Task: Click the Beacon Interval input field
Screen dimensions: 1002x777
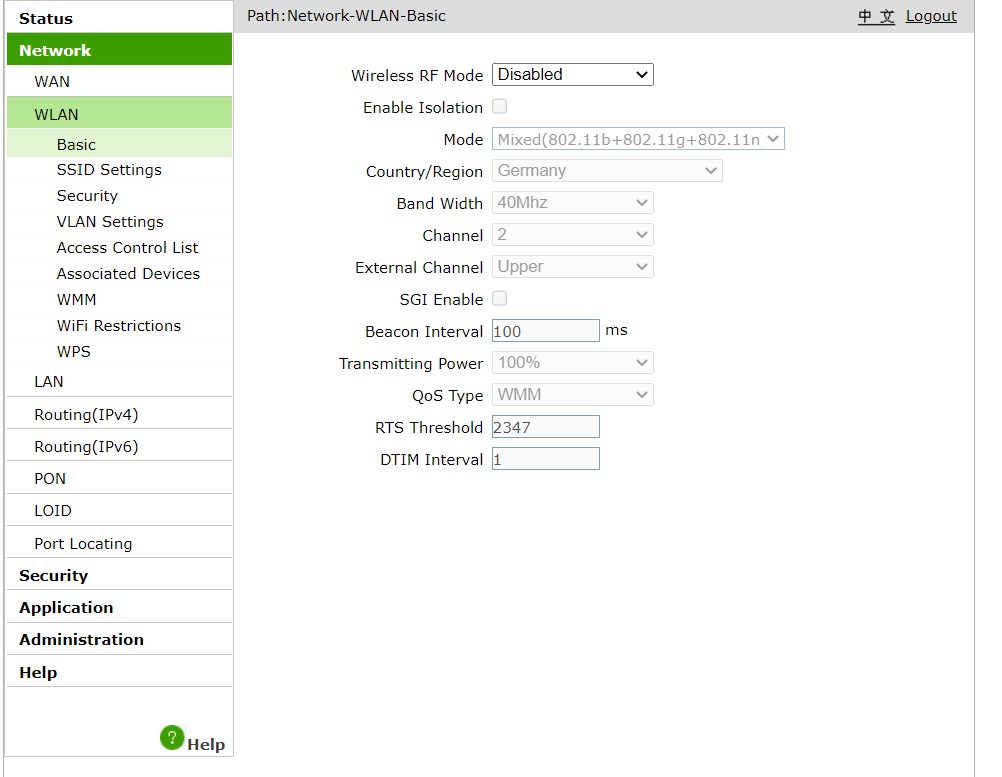Action: coord(545,331)
